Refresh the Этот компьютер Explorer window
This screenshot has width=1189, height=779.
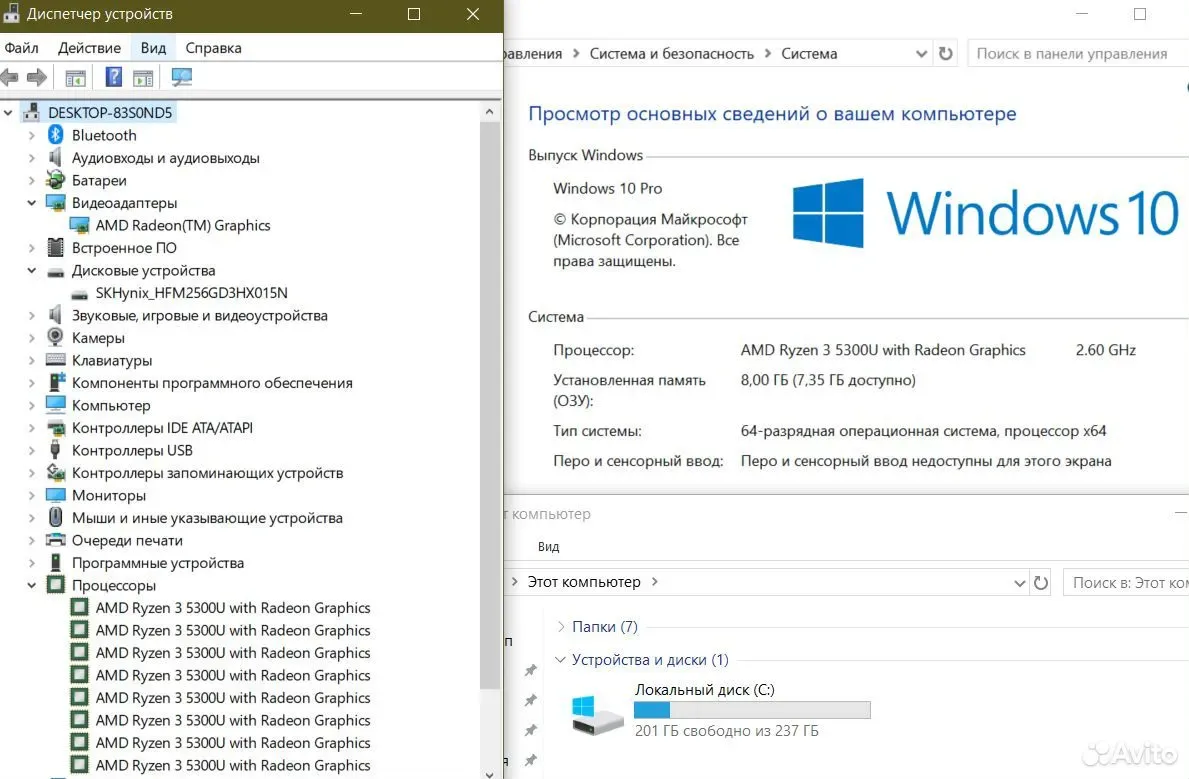(x=1041, y=583)
